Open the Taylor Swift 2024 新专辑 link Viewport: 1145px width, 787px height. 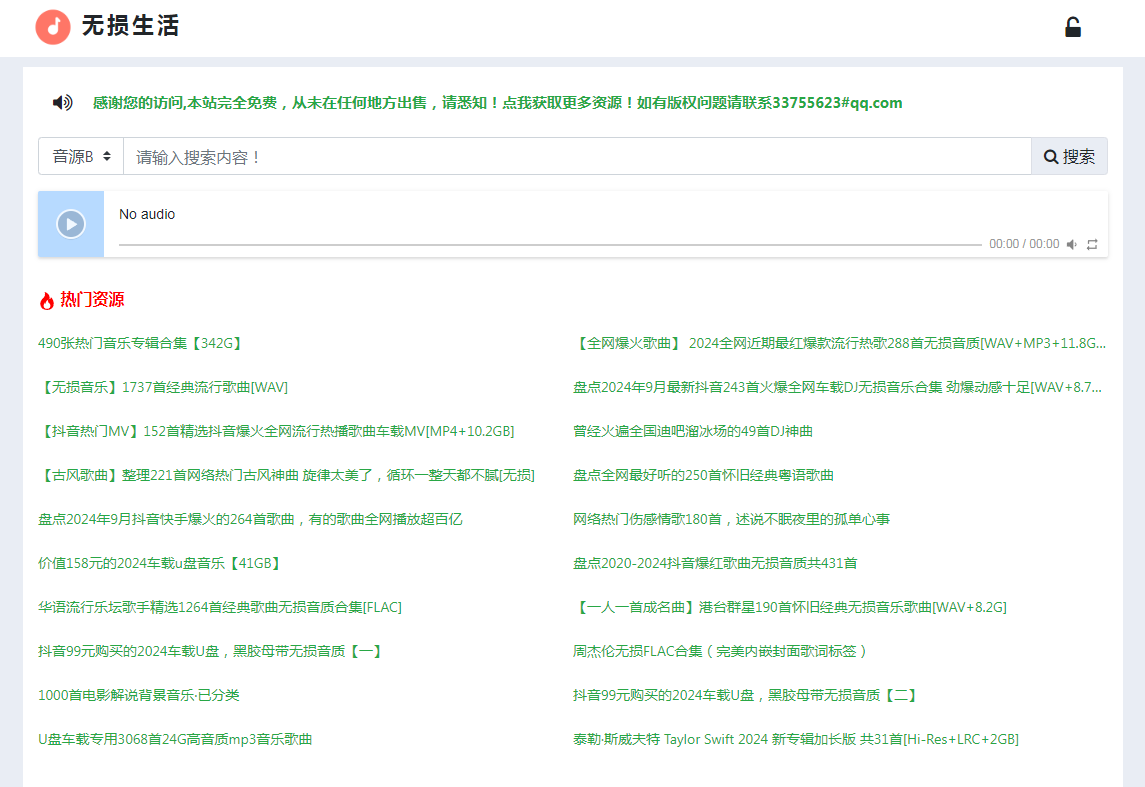coord(793,739)
